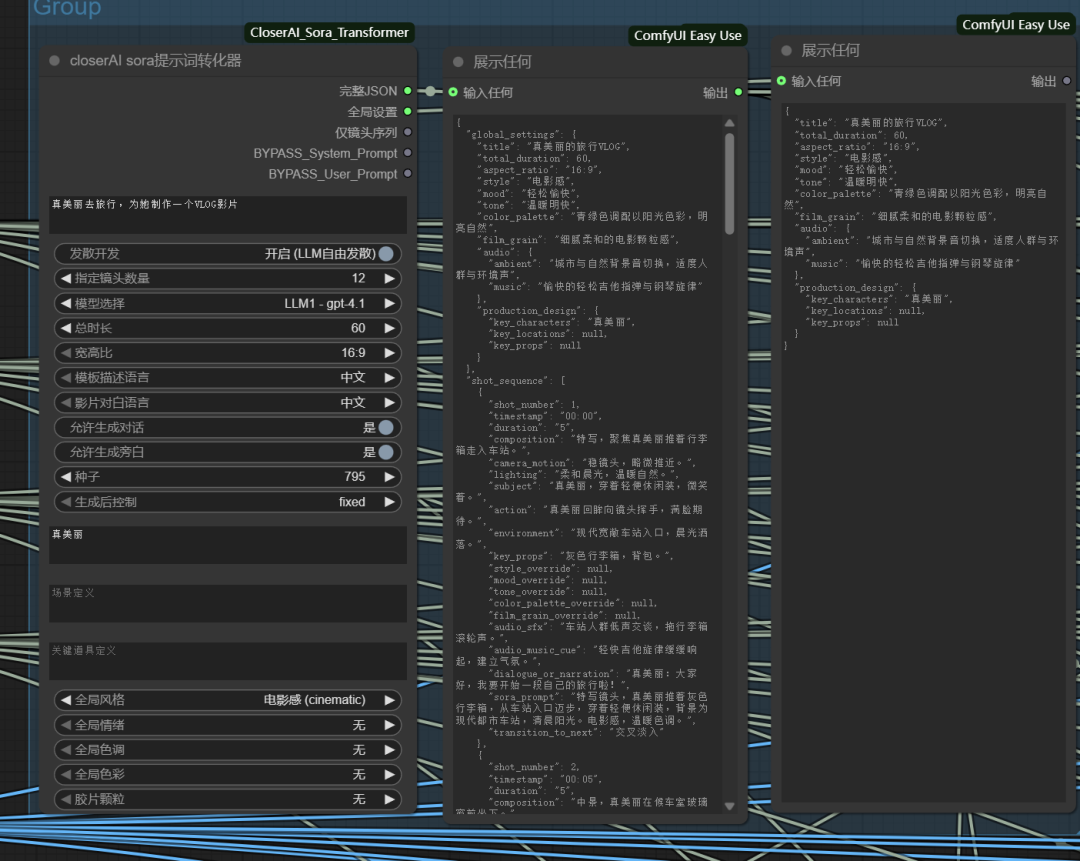Turn off the 允许生成旁白 toggle
Image resolution: width=1080 pixels, height=861 pixels.
click(385, 452)
